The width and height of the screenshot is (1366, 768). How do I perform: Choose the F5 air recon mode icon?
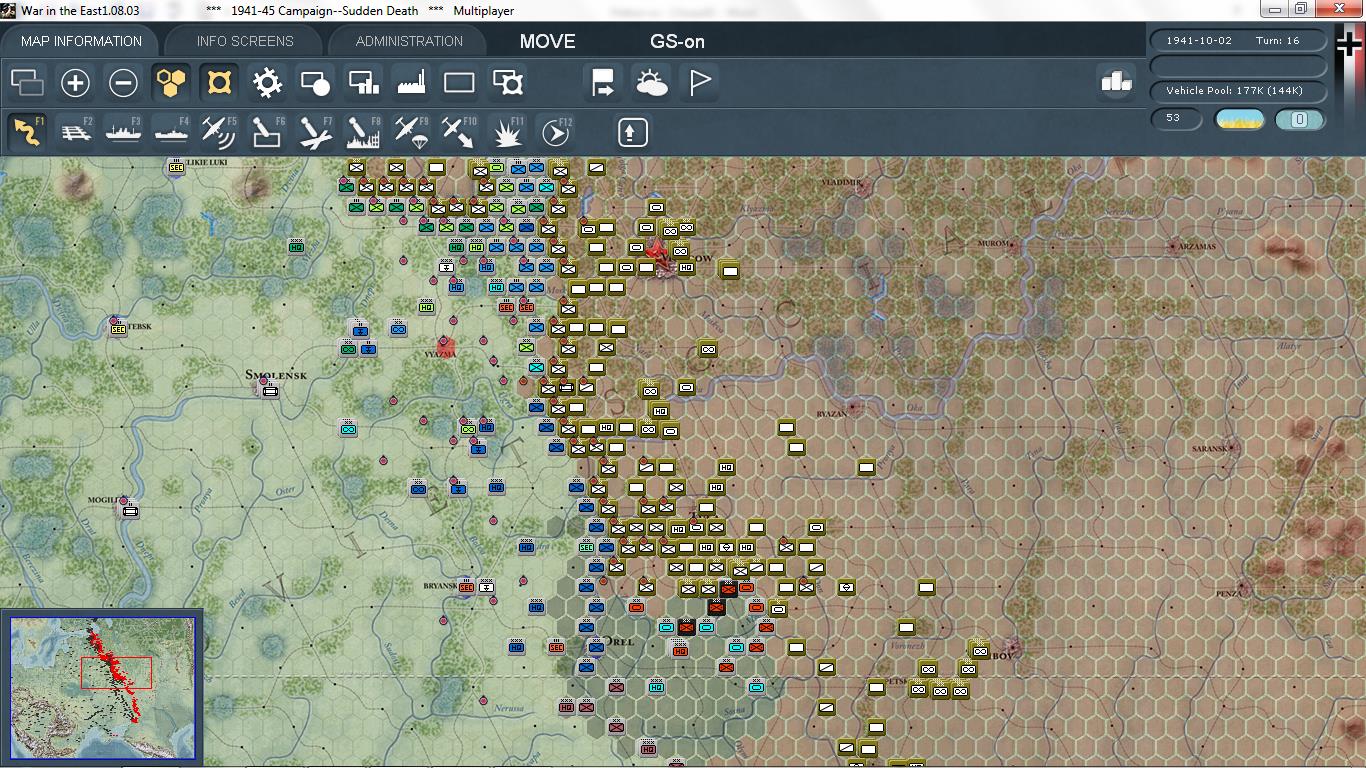219,132
